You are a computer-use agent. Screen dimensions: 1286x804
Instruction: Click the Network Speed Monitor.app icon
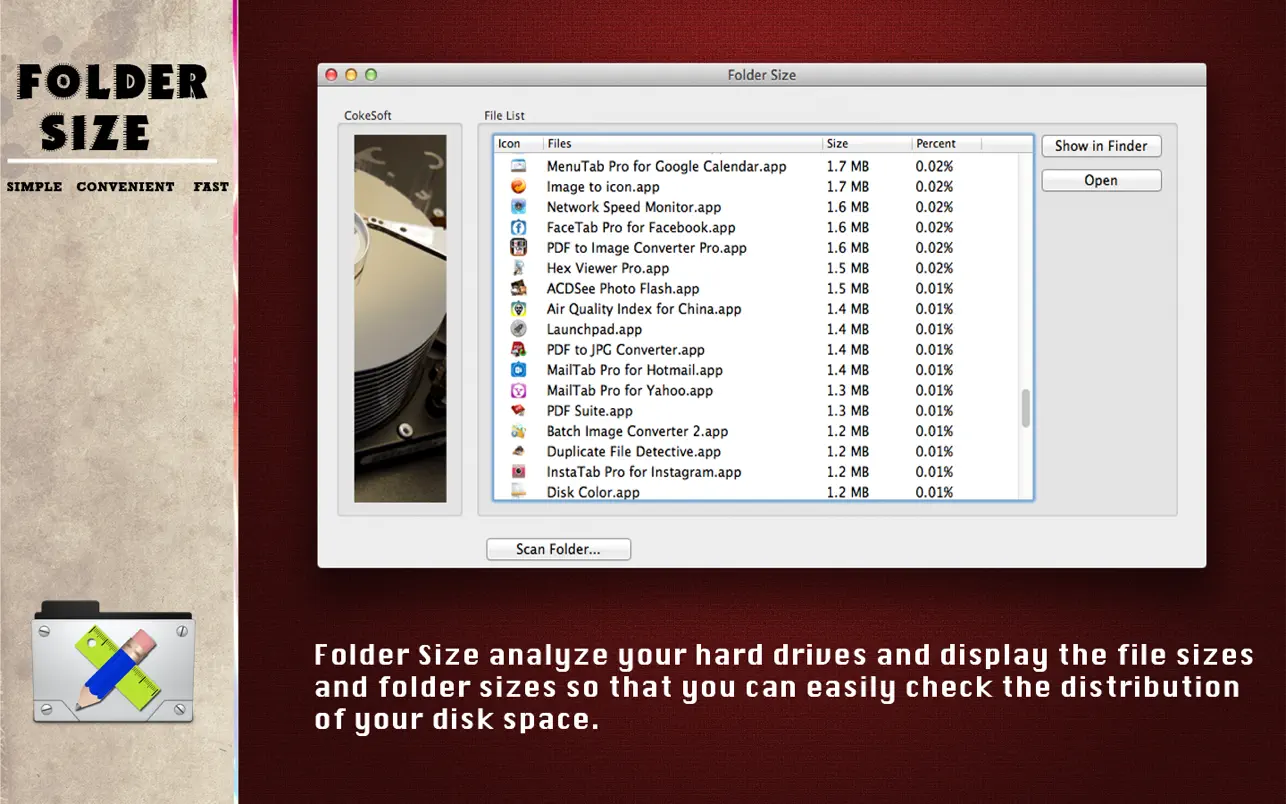519,206
